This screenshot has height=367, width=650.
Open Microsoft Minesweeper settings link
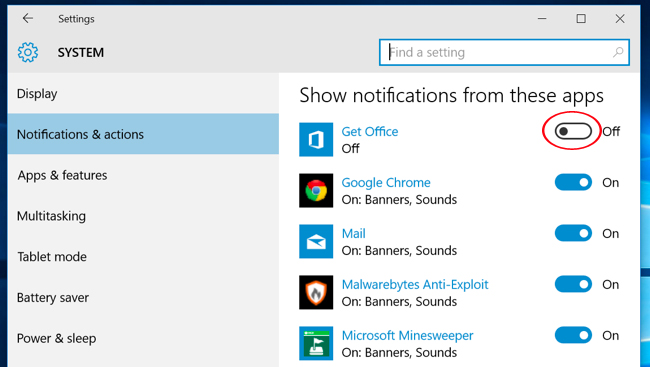coord(407,335)
